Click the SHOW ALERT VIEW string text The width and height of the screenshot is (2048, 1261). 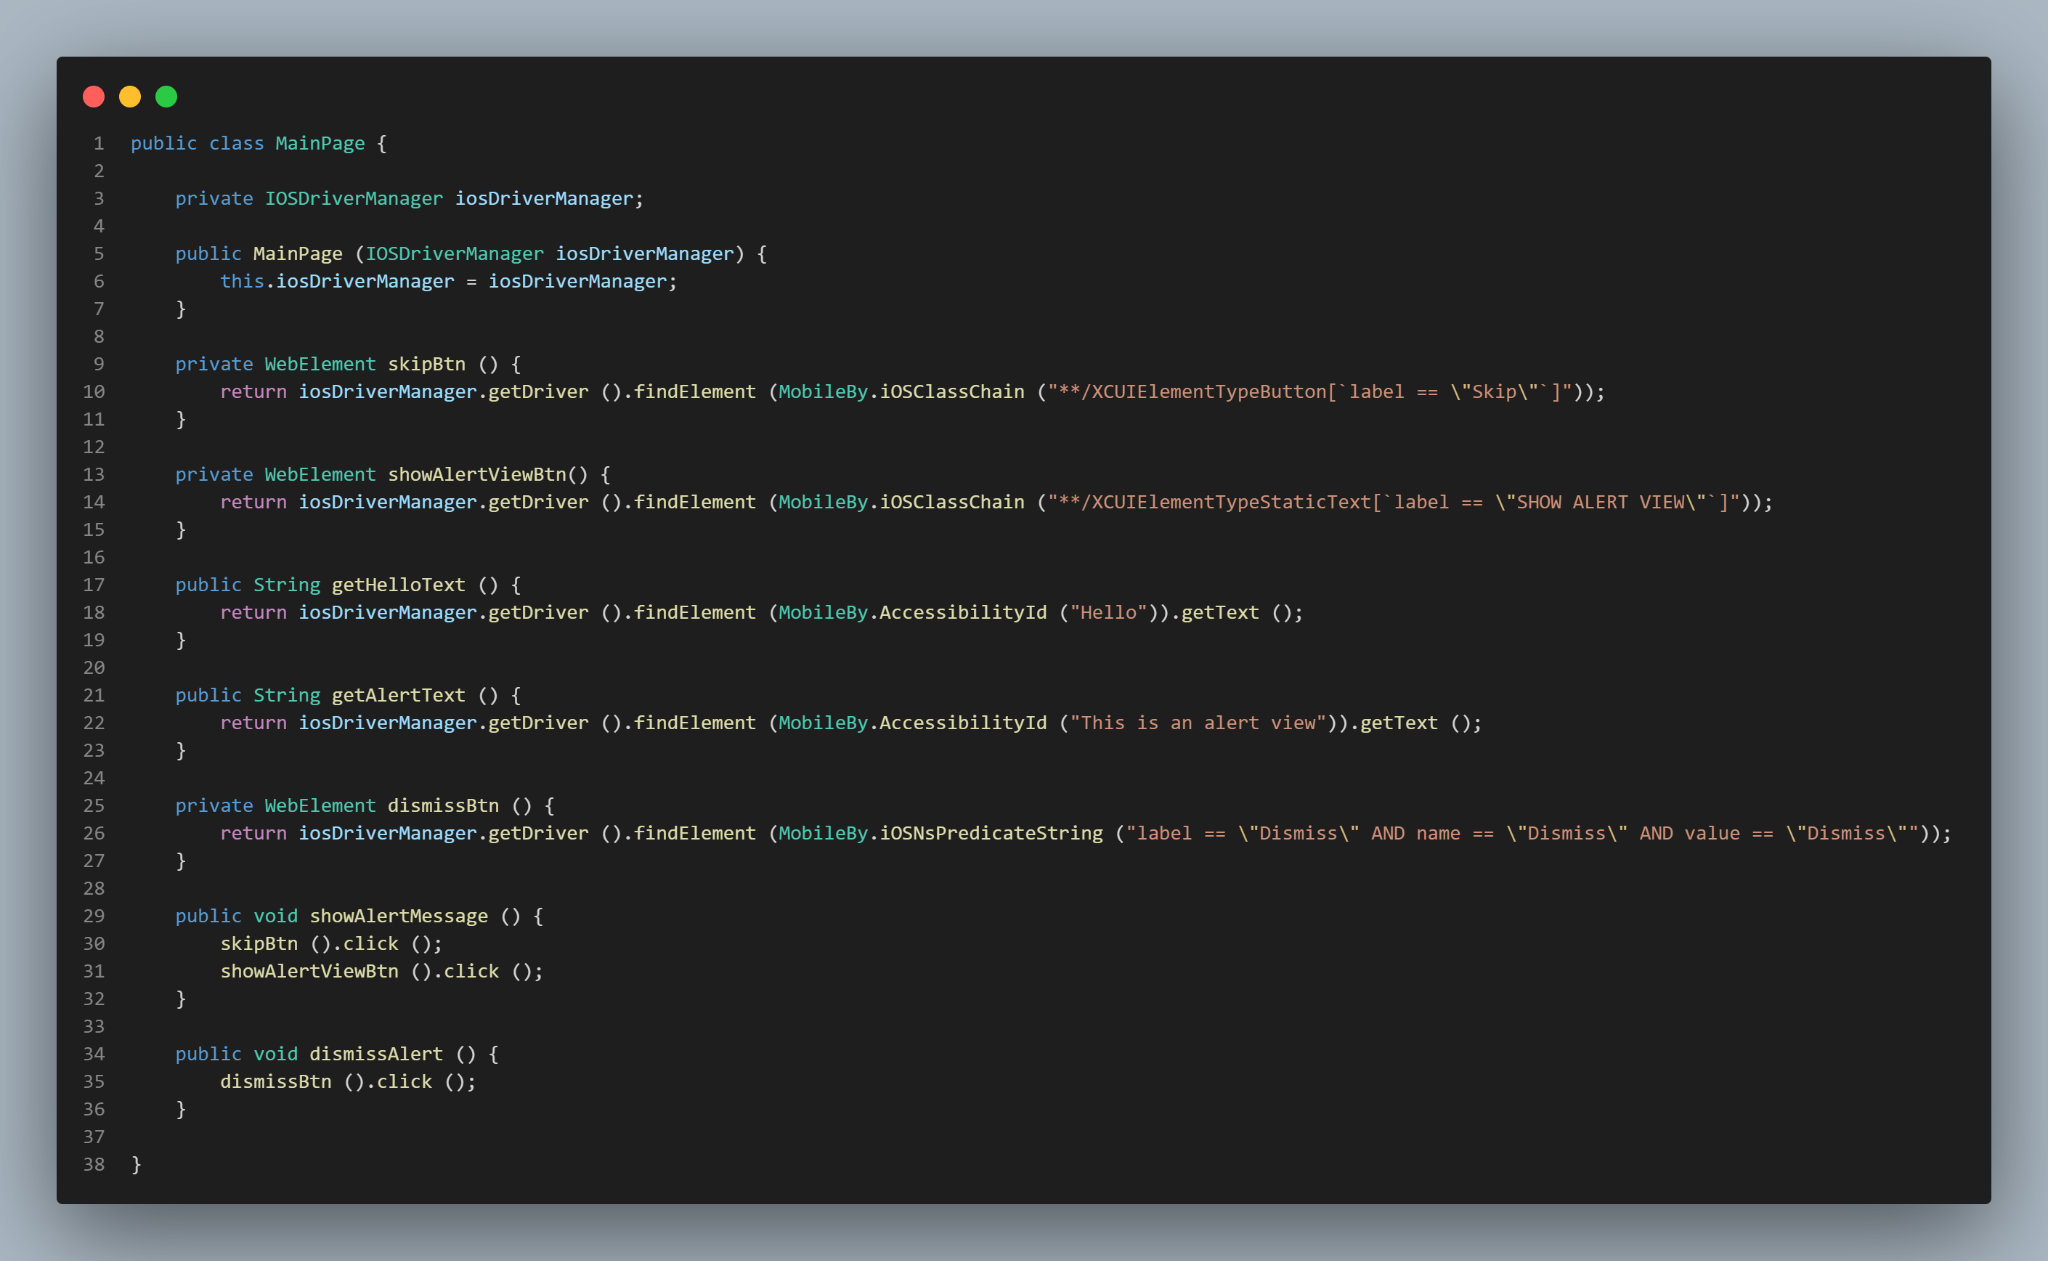tap(1600, 502)
